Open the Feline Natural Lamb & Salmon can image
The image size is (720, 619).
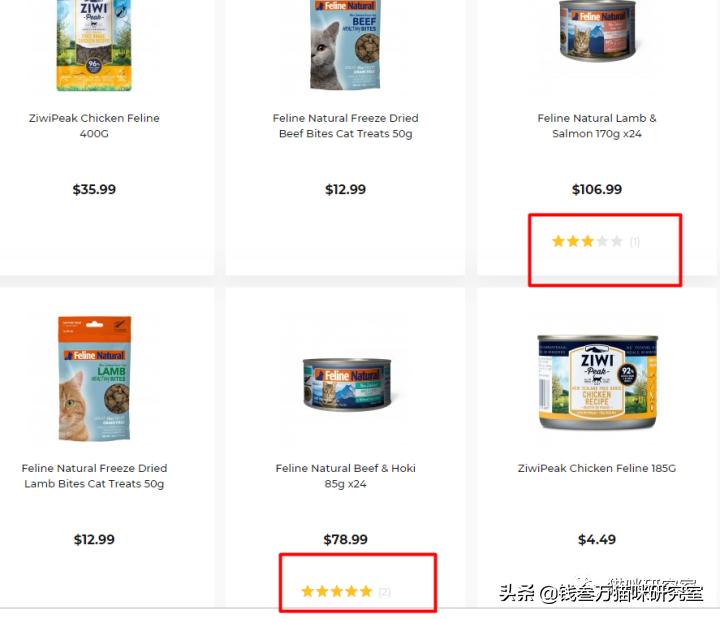597,30
